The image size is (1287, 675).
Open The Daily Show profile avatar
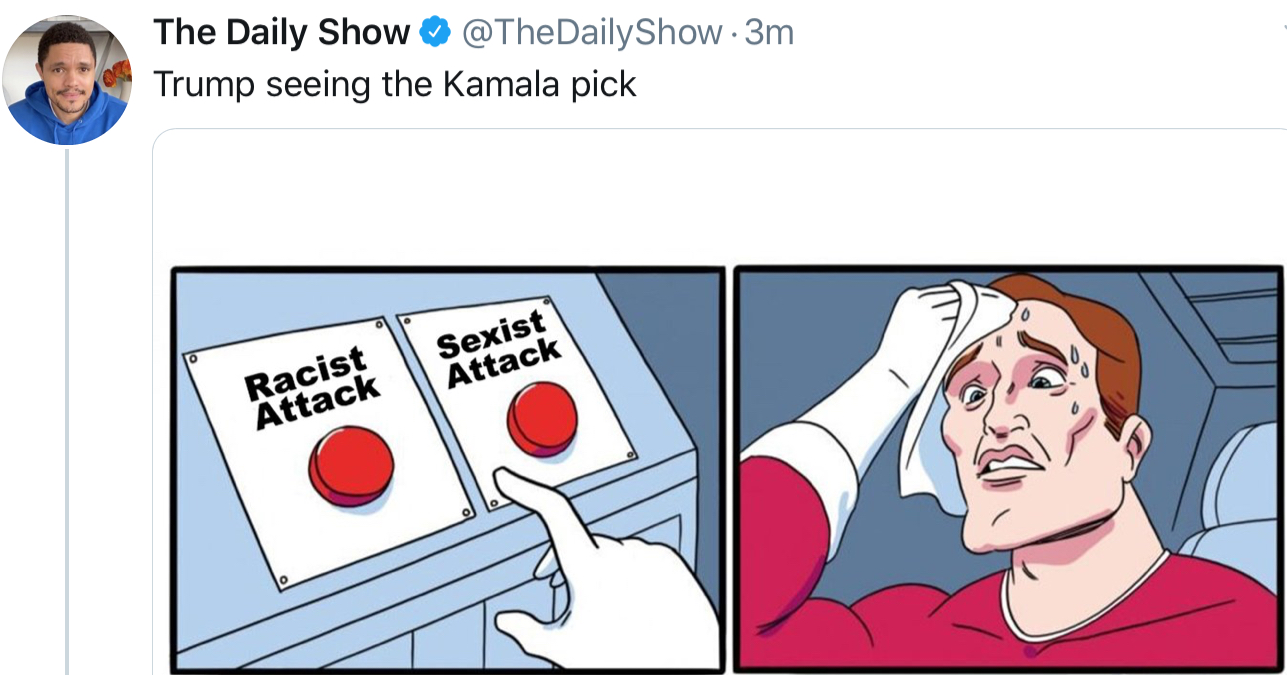pyautogui.click(x=67, y=80)
